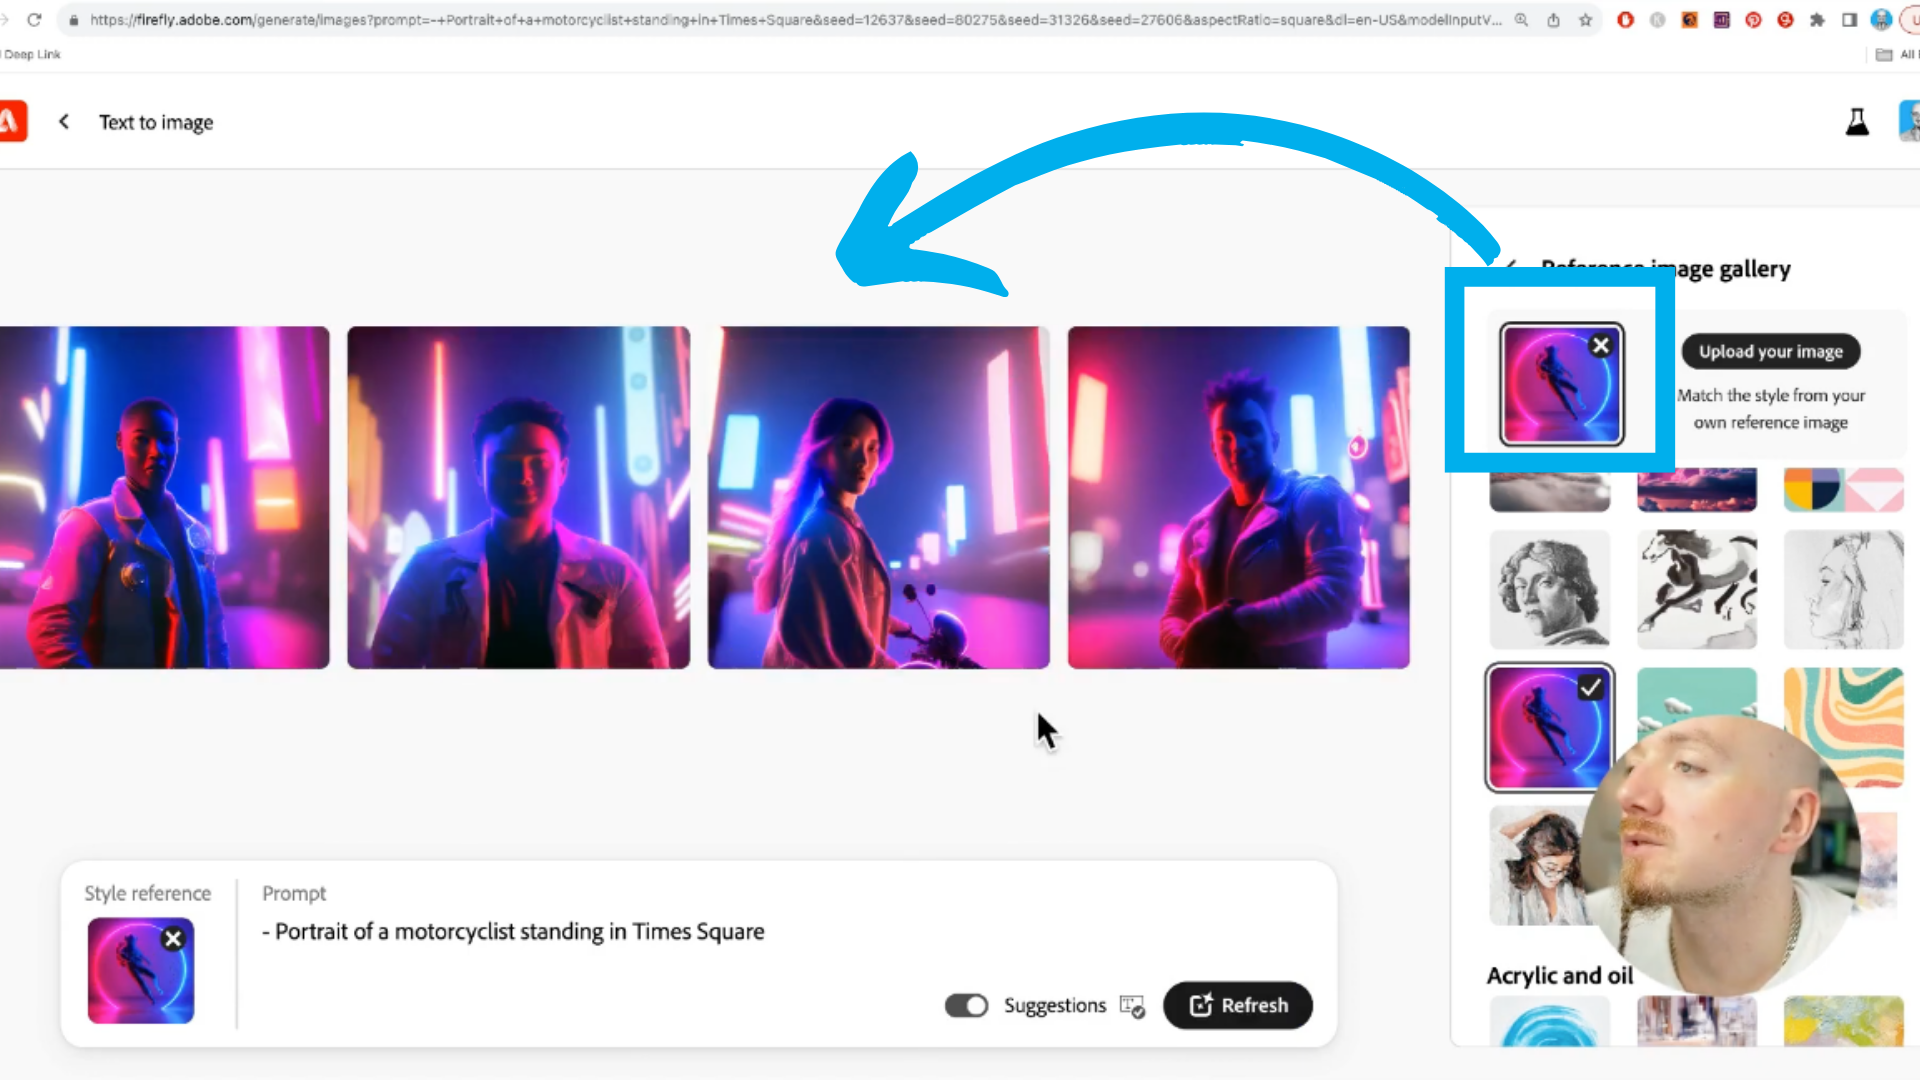Bookmark page with the star icon
1920x1080 pixels.
[1585, 19]
